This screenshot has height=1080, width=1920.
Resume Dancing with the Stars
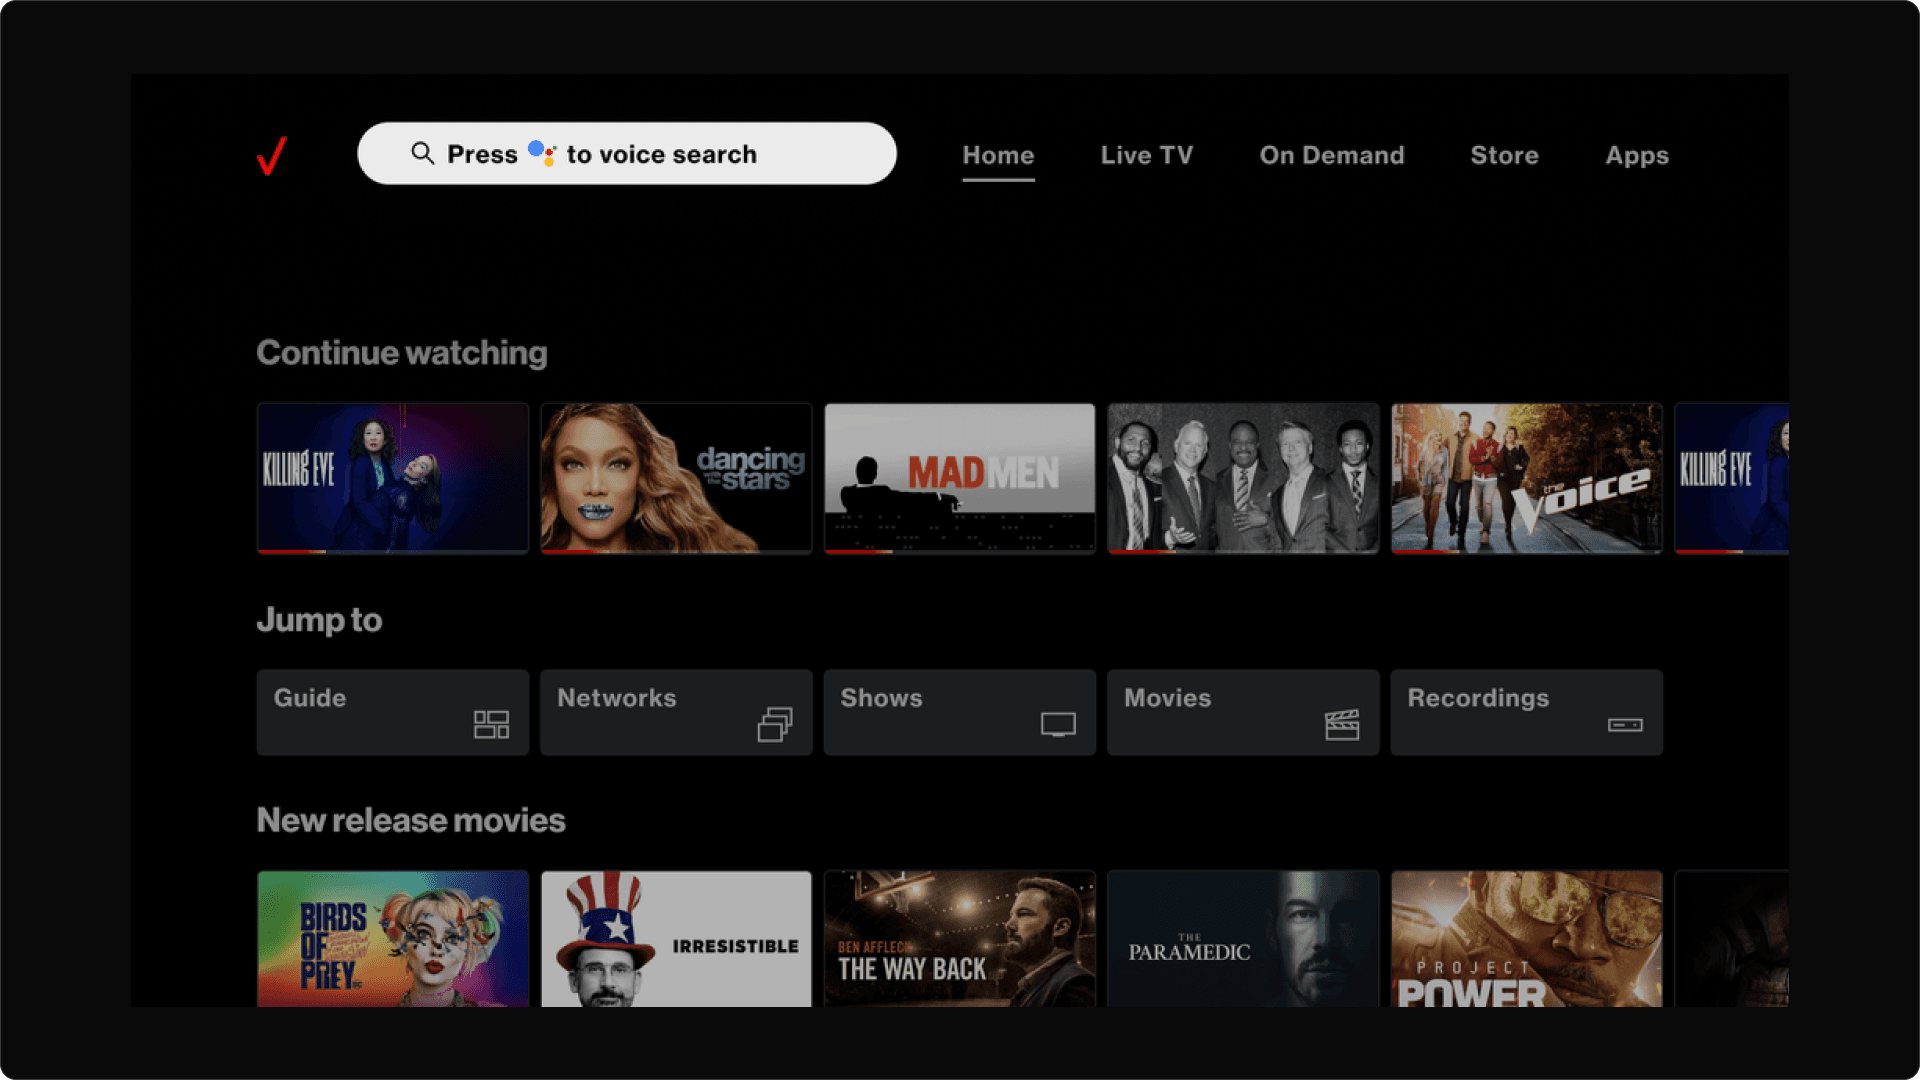tap(676, 478)
